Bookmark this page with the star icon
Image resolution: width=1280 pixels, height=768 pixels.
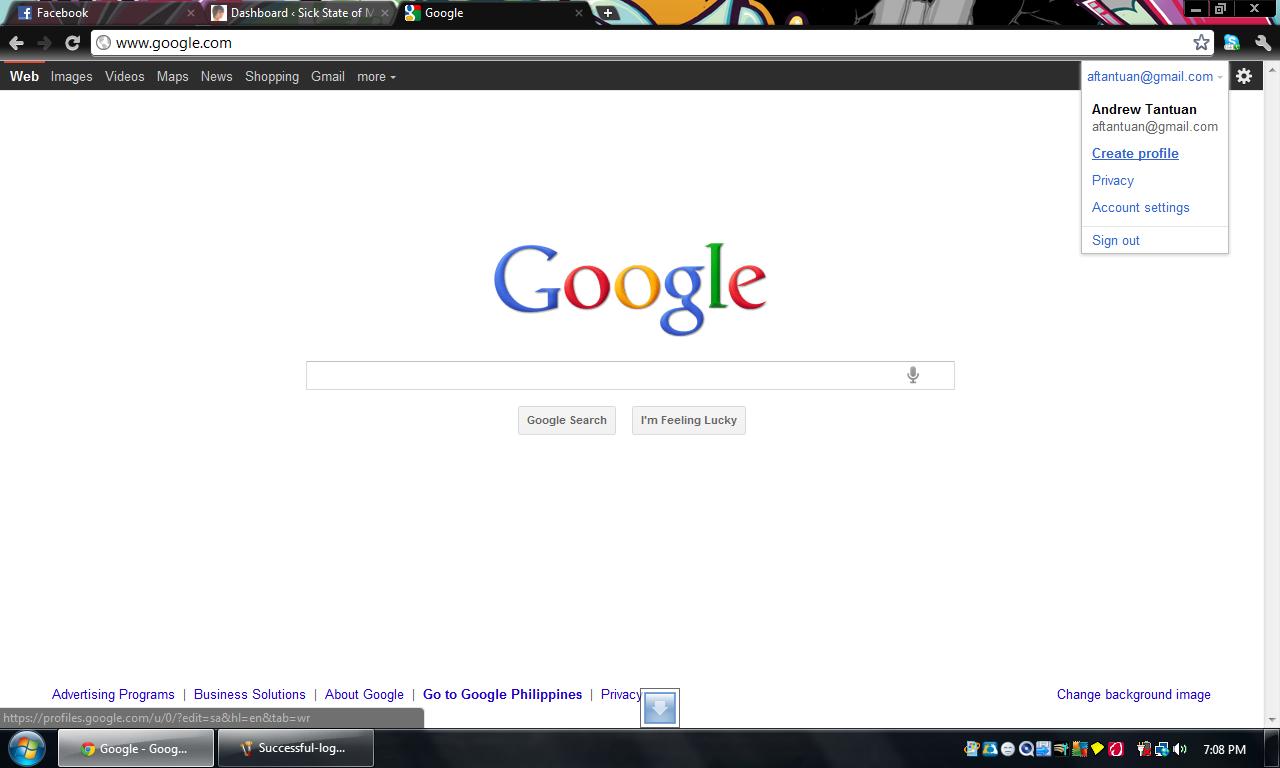1201,42
